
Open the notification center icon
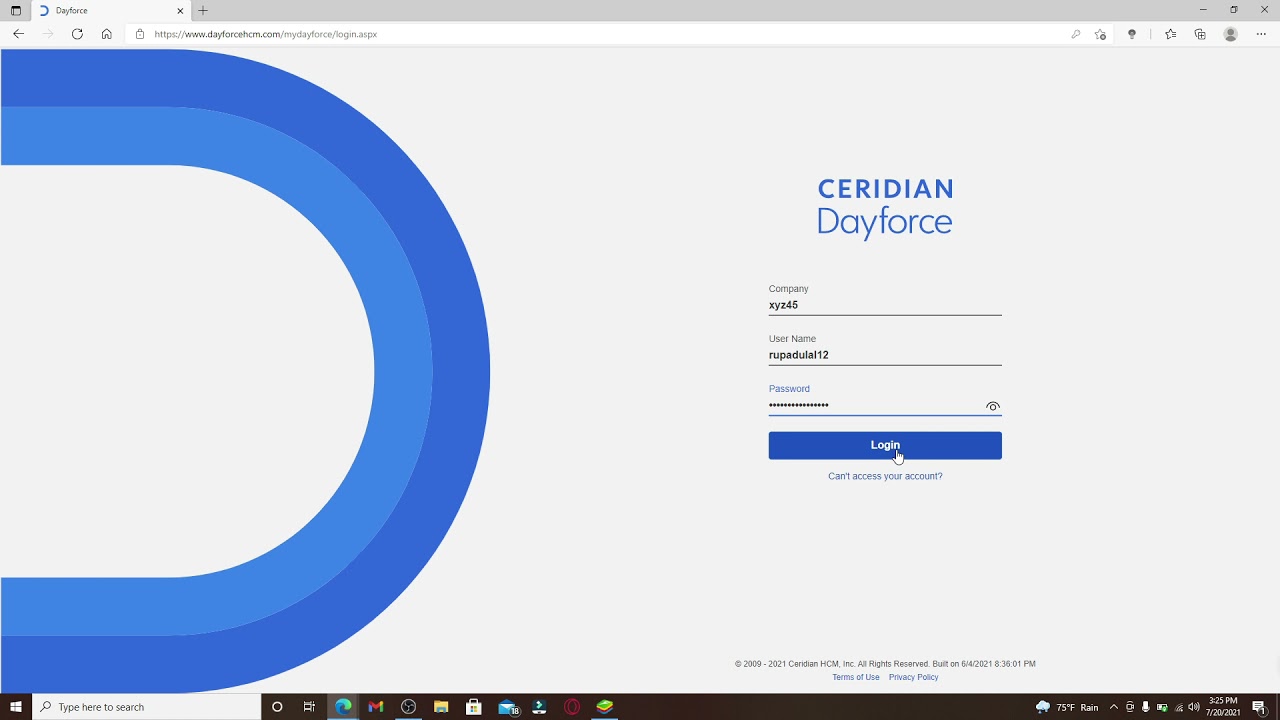(x=1260, y=707)
